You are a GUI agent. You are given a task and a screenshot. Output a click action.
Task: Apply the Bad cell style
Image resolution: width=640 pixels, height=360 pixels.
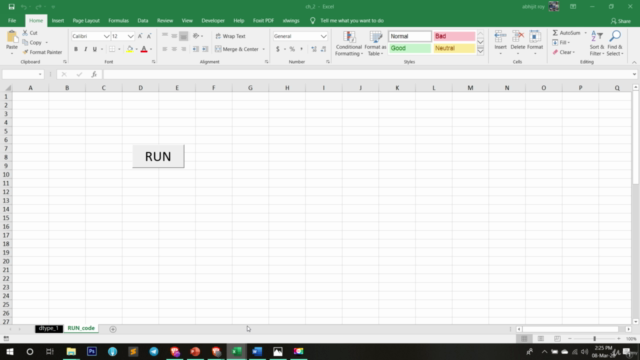point(454,36)
